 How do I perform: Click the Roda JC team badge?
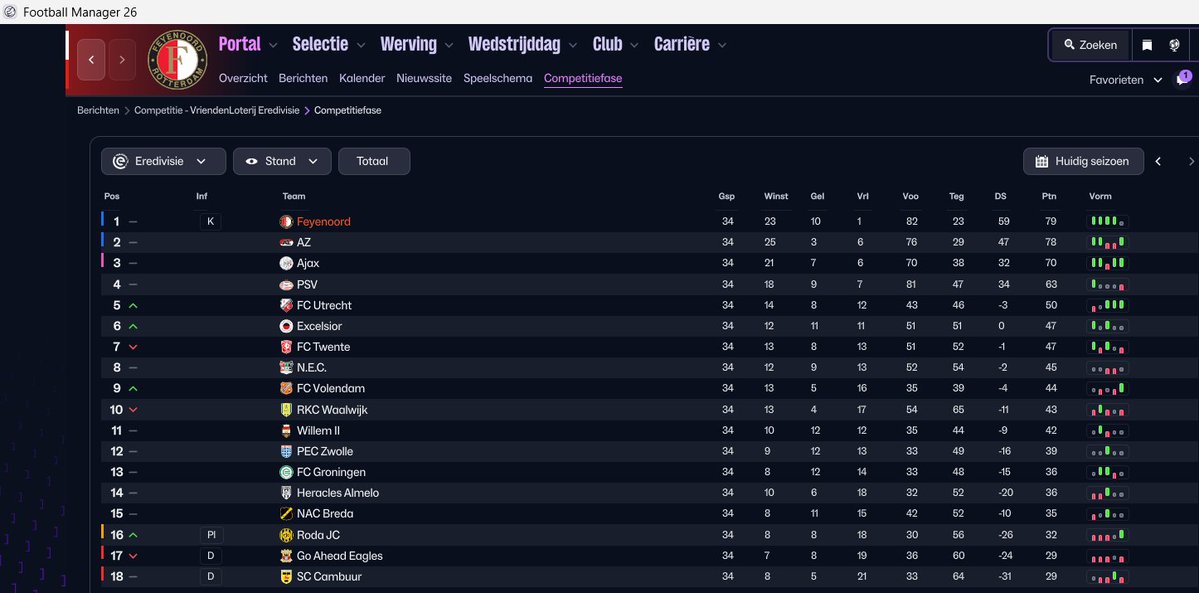click(x=286, y=535)
